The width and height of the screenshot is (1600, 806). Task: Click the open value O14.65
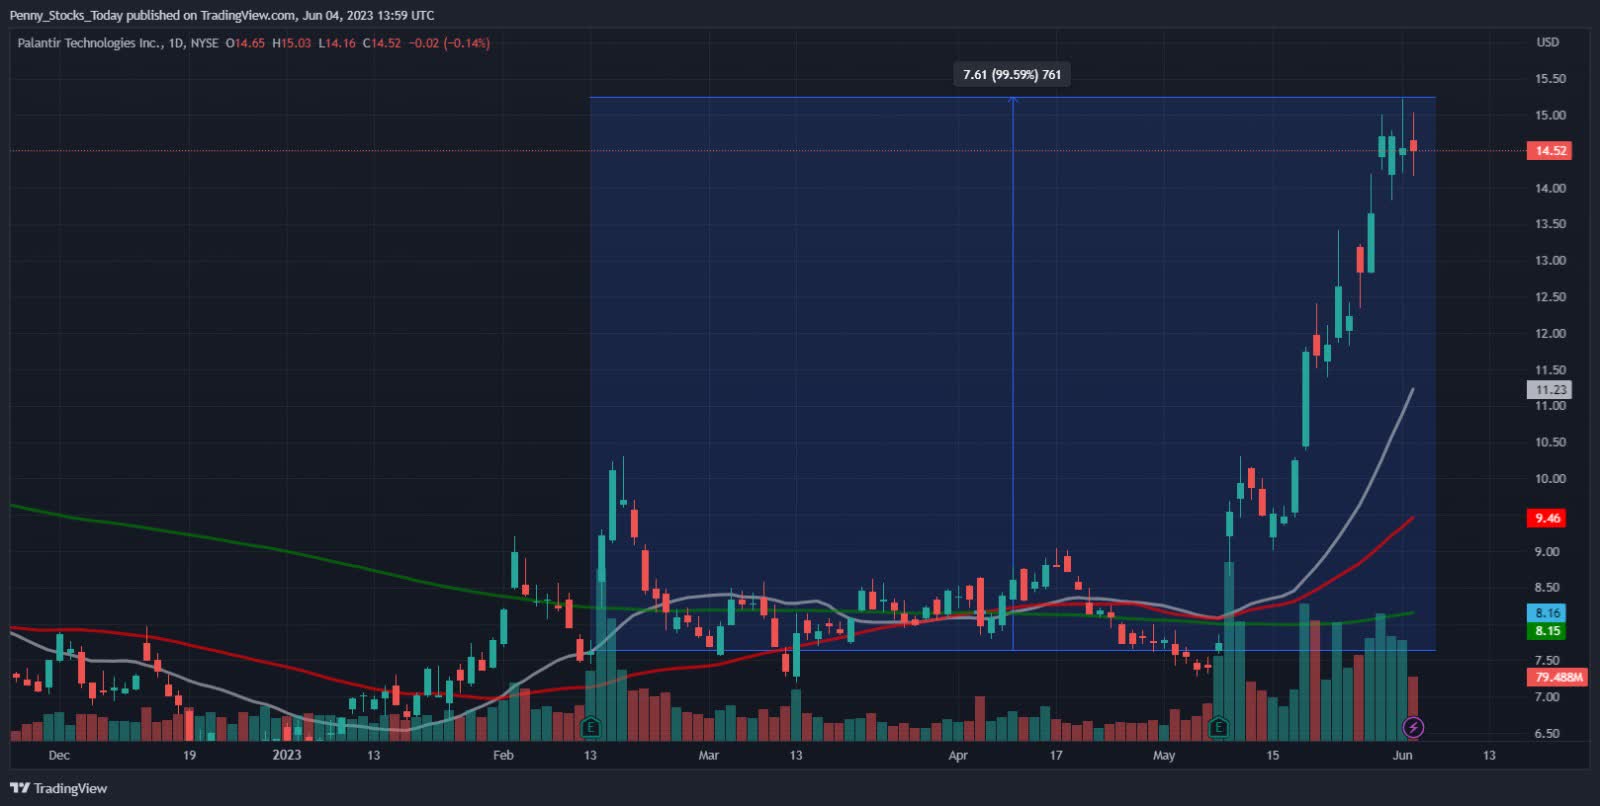(x=245, y=43)
